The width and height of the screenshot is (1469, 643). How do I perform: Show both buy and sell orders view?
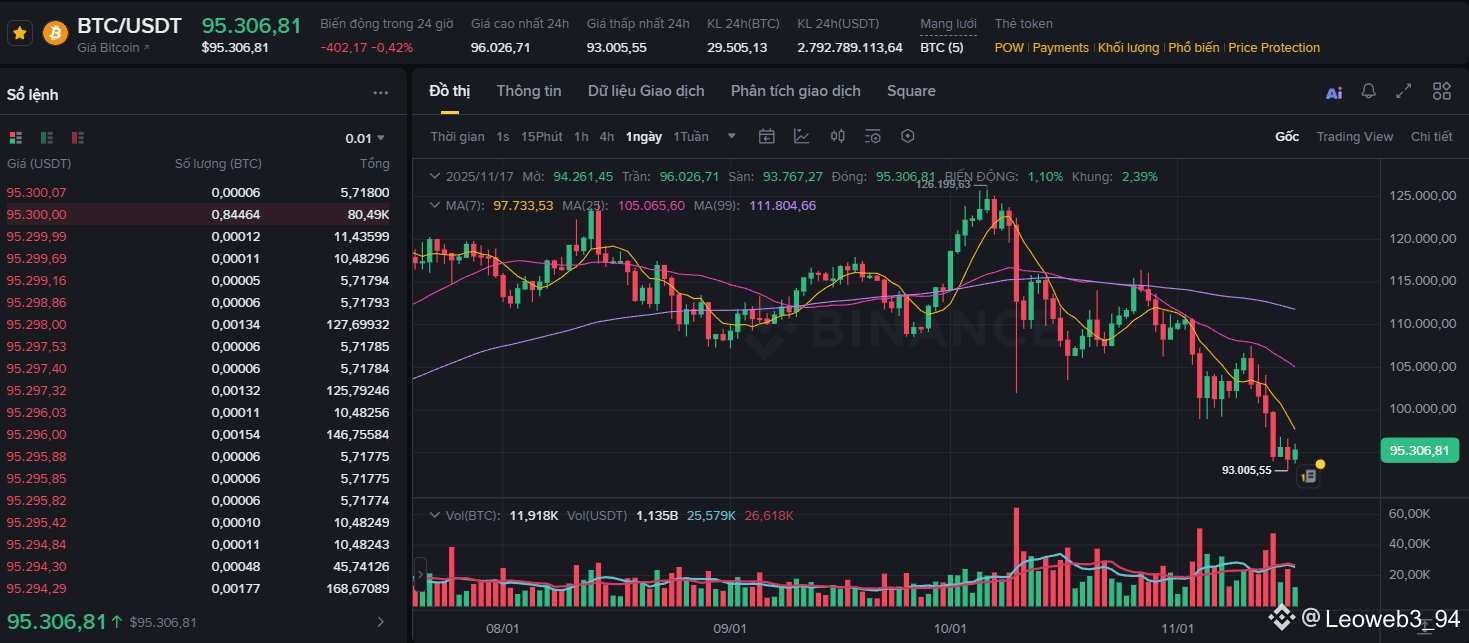(x=16, y=138)
